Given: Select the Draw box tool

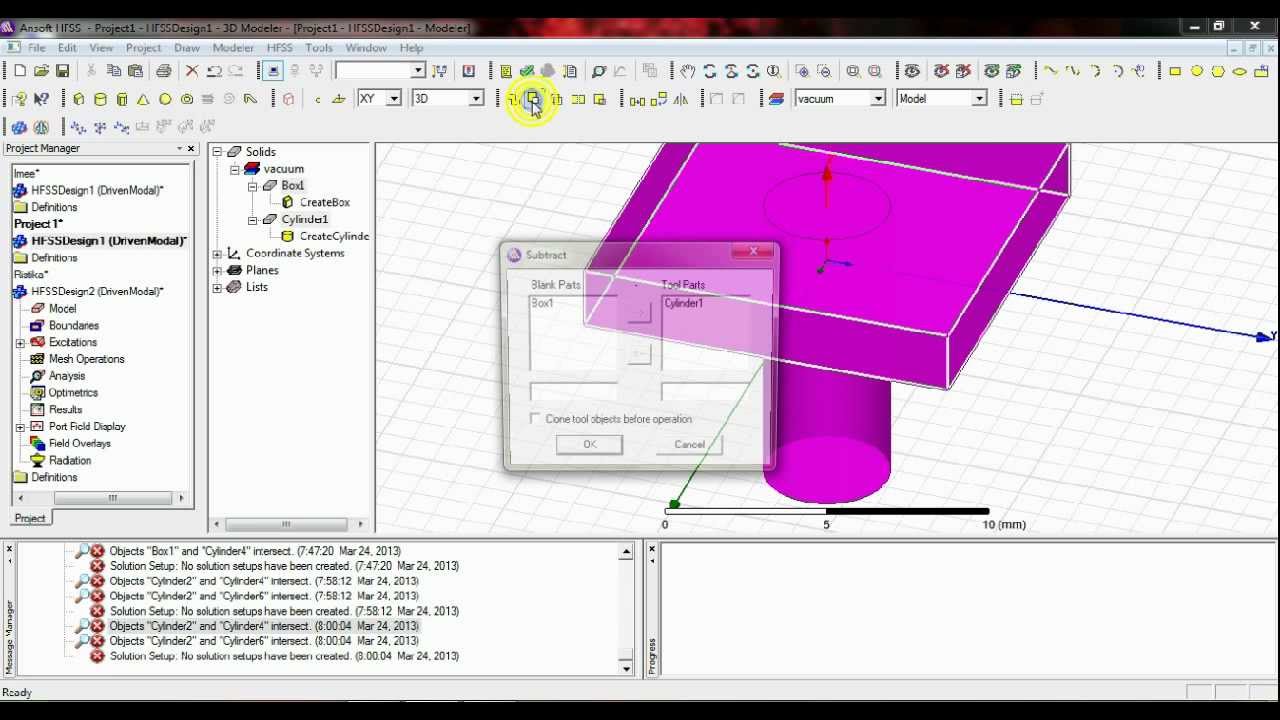Looking at the screenshot, I should tap(78, 99).
